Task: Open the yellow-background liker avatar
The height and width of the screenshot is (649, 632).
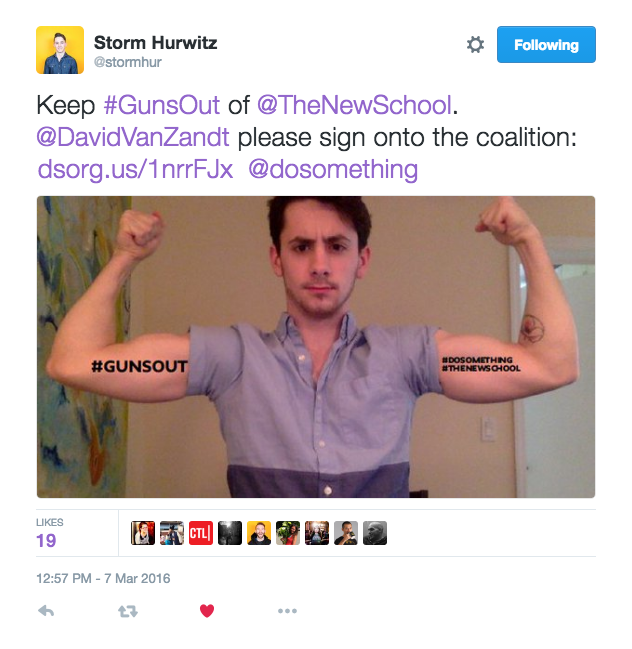Action: [259, 533]
